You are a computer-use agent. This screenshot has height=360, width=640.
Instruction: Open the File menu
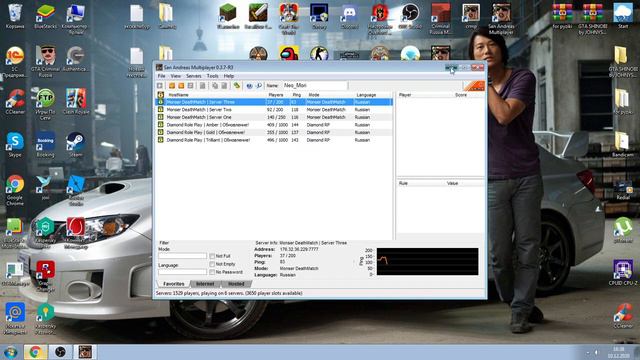pos(162,76)
